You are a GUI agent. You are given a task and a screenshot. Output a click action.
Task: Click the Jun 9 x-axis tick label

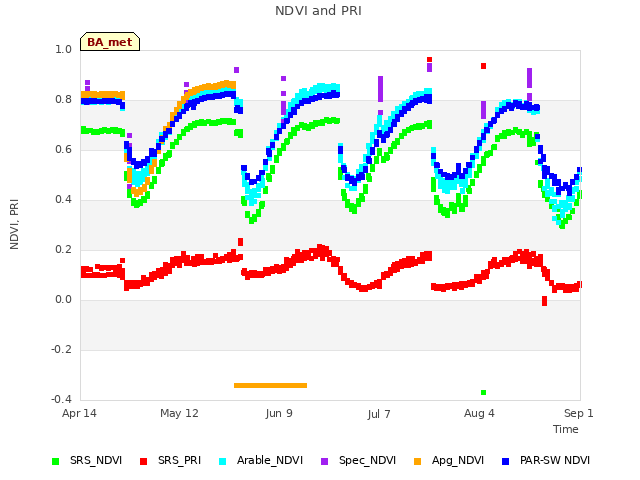[x=279, y=413]
